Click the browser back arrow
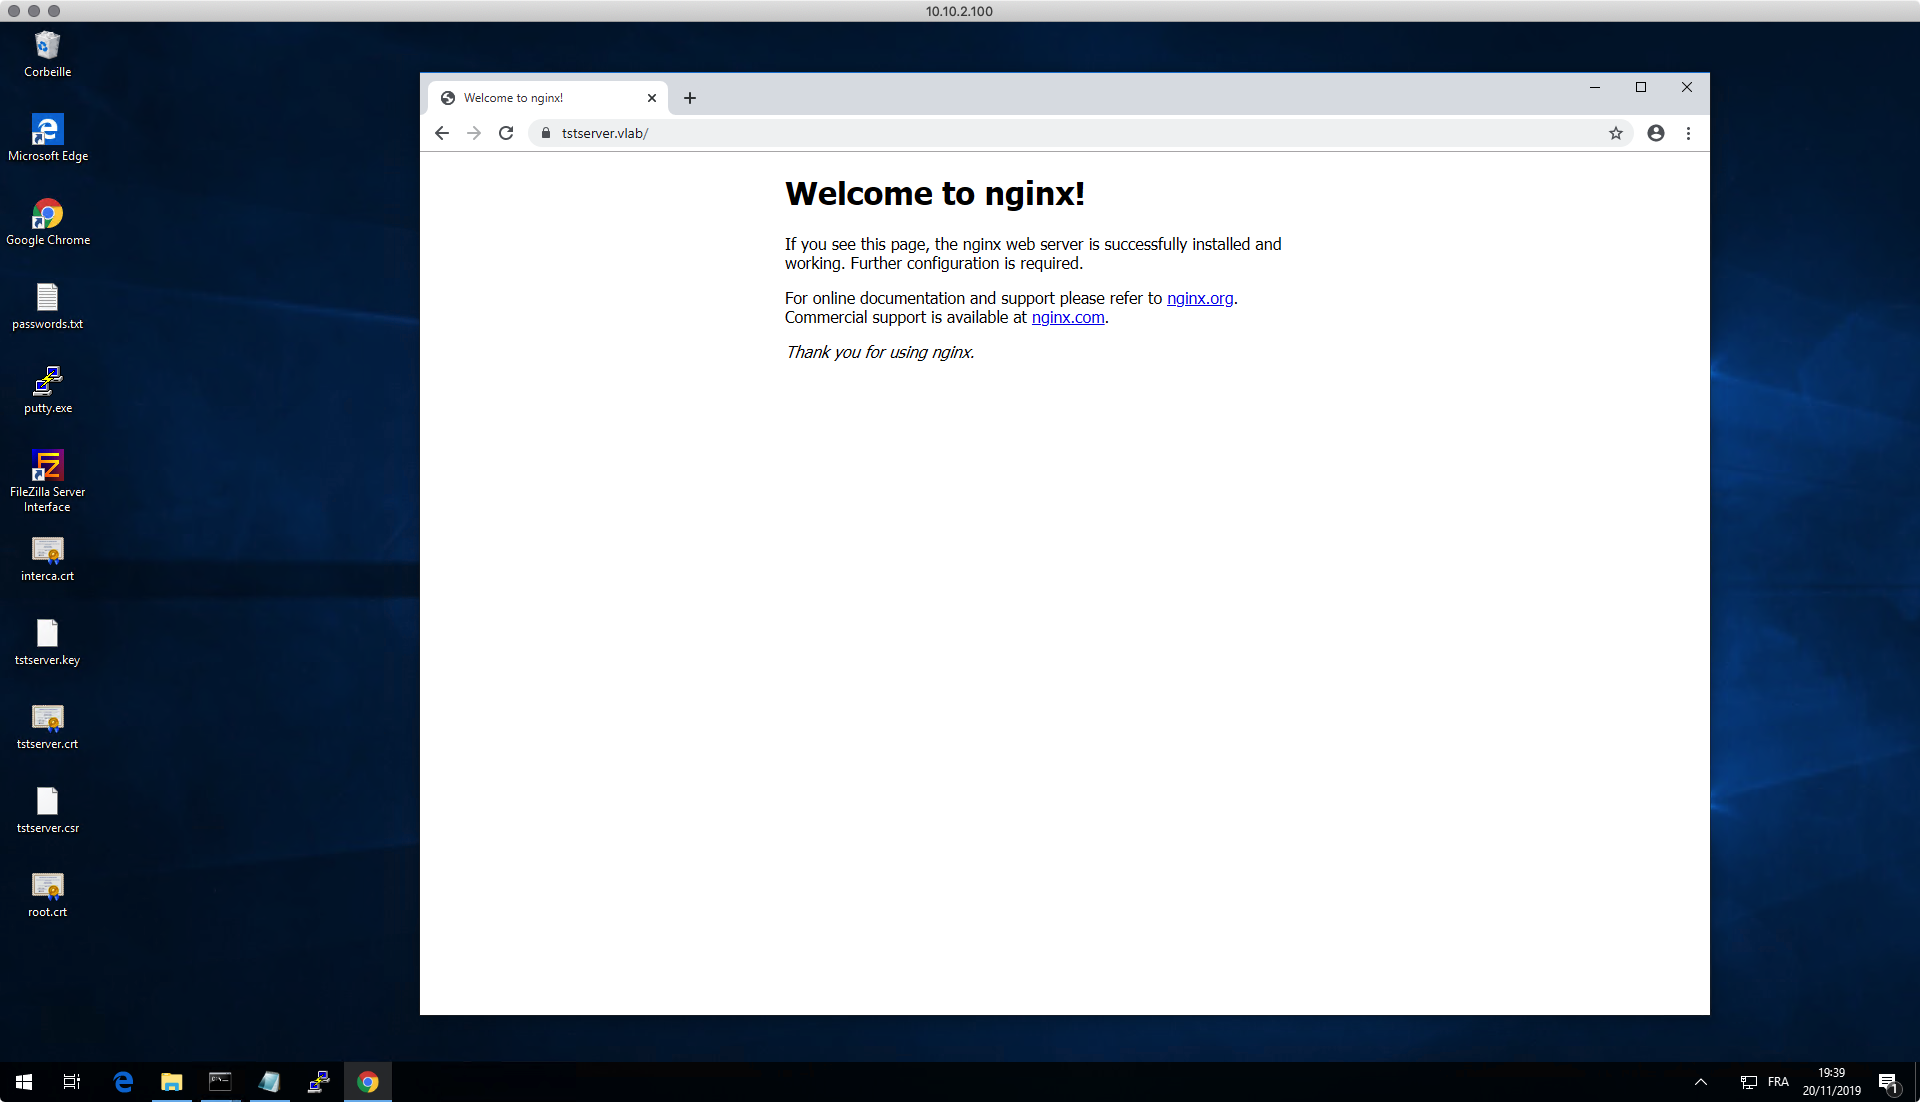Image resolution: width=1920 pixels, height=1102 pixels. (x=442, y=133)
